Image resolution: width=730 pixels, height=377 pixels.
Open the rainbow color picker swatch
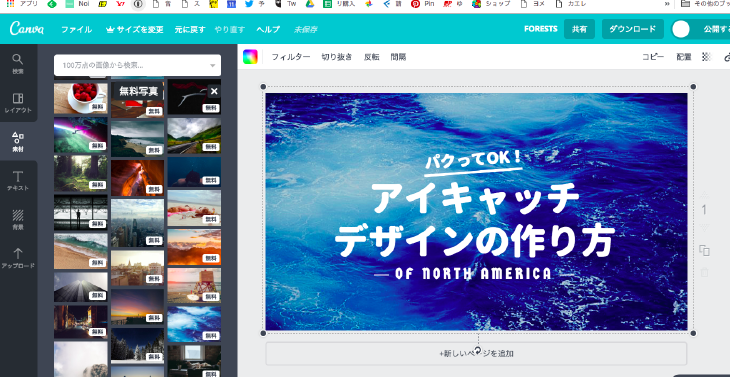click(250, 57)
